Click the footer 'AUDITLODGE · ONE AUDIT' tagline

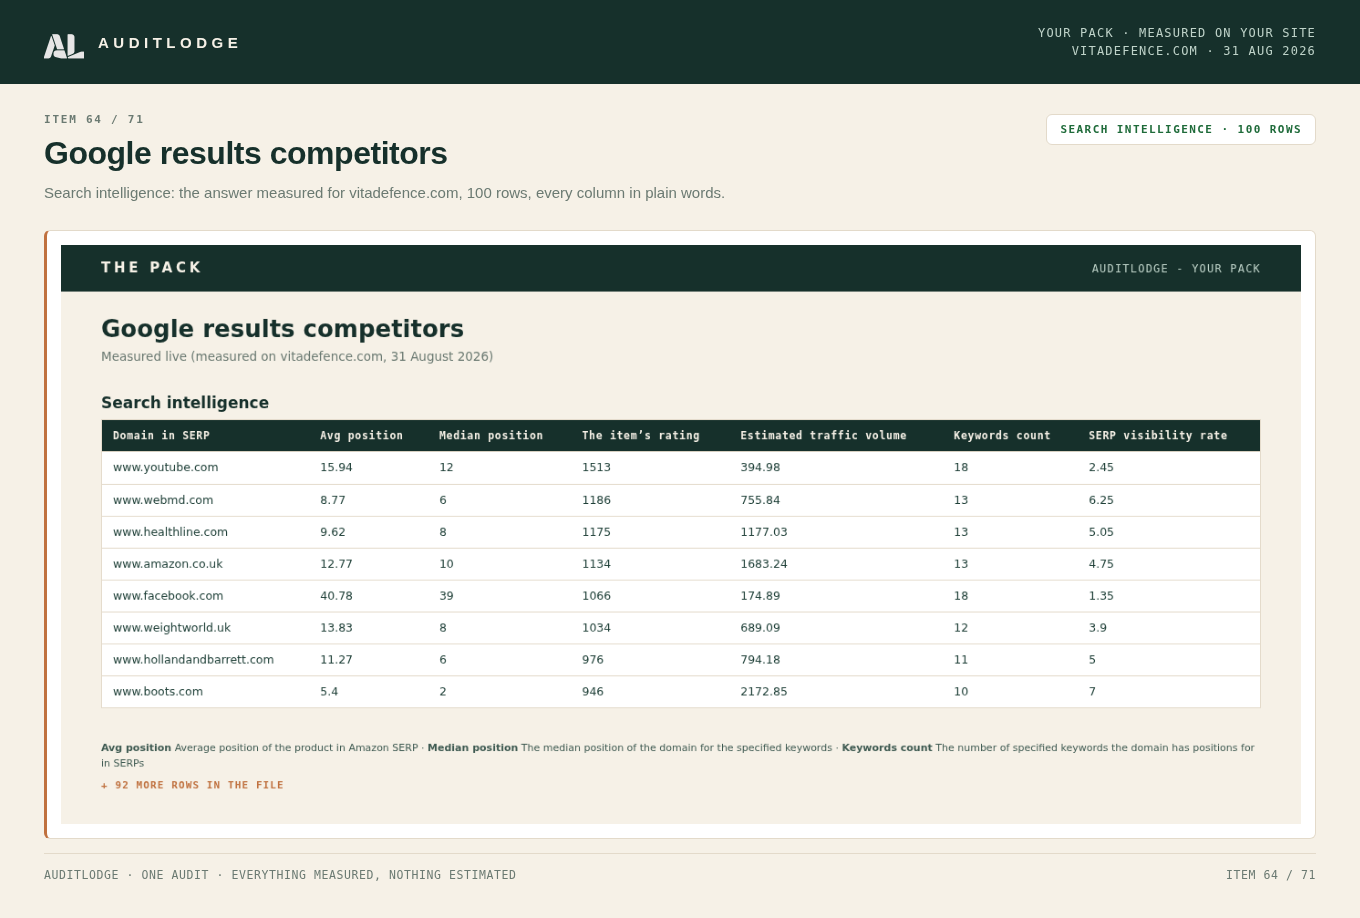(x=280, y=876)
